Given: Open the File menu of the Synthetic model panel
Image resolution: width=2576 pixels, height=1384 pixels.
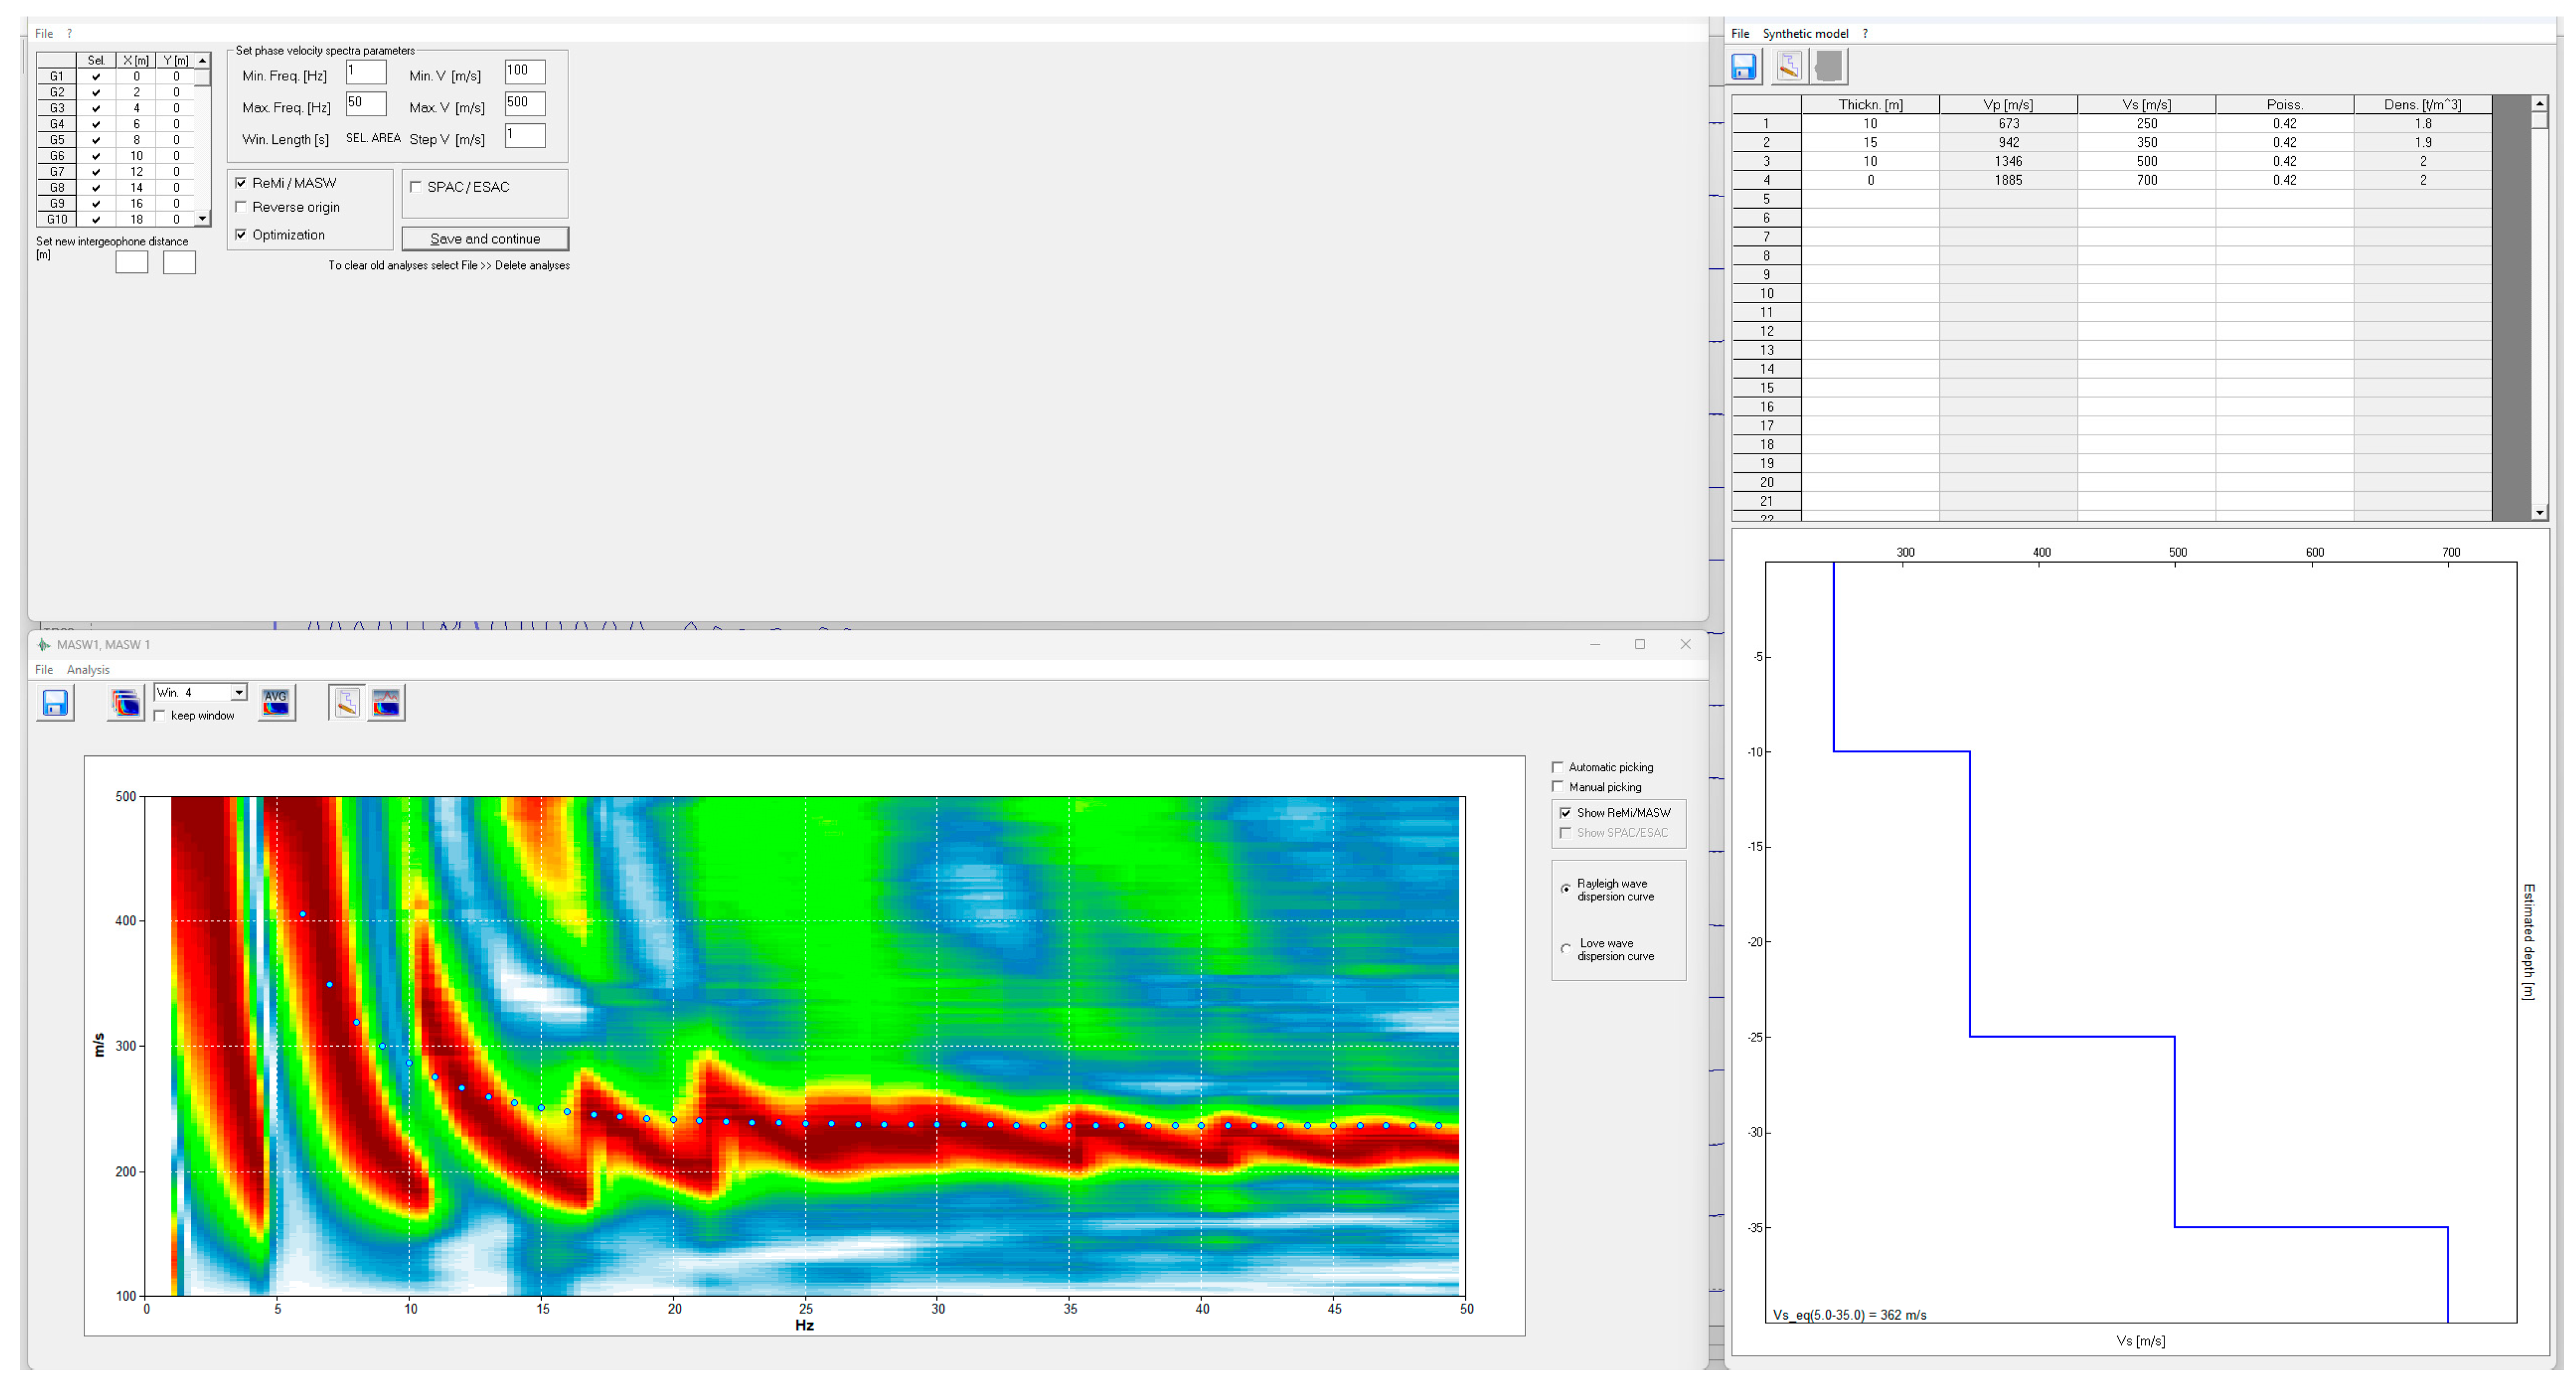Looking at the screenshot, I should (1740, 34).
